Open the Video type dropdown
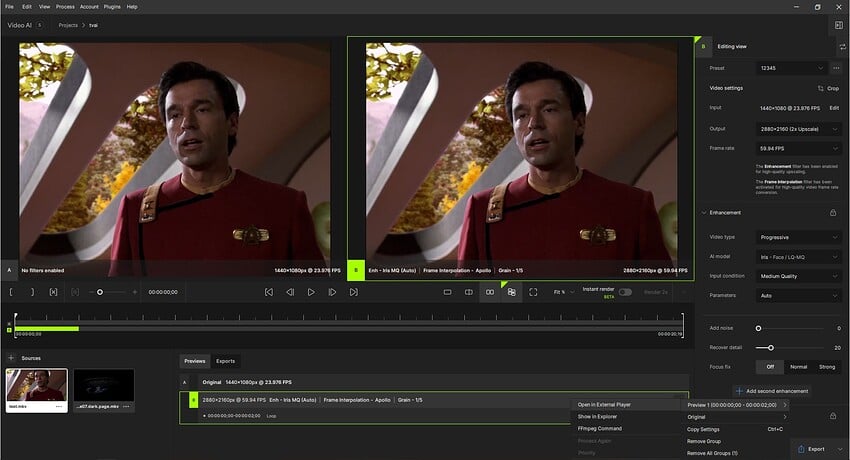The width and height of the screenshot is (850, 460). (x=799, y=237)
